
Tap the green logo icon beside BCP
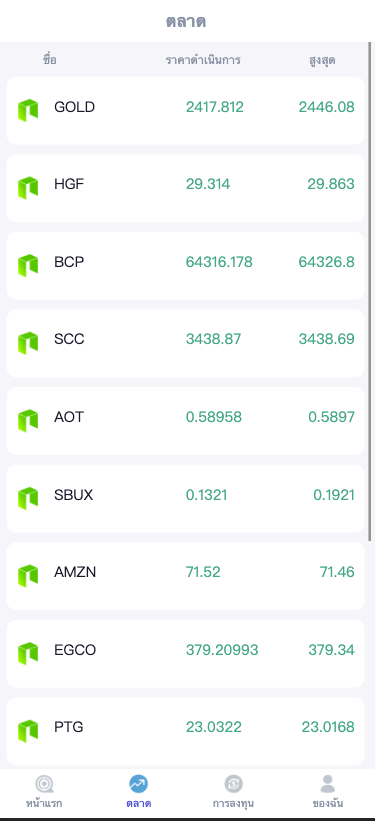coord(28,265)
